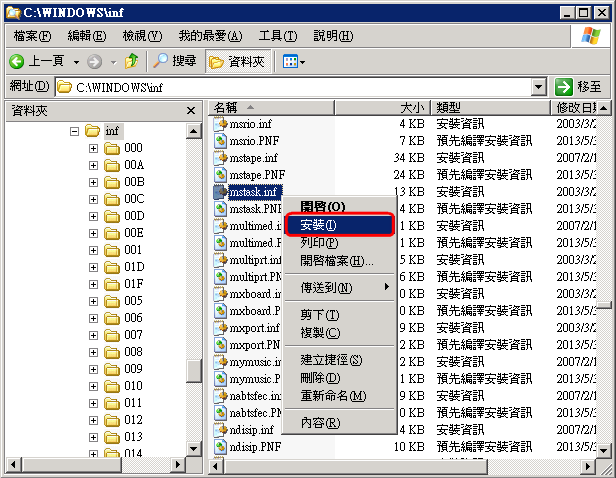Expand the 01F folder node
This screenshot has height=478, width=616.
[x=93, y=284]
